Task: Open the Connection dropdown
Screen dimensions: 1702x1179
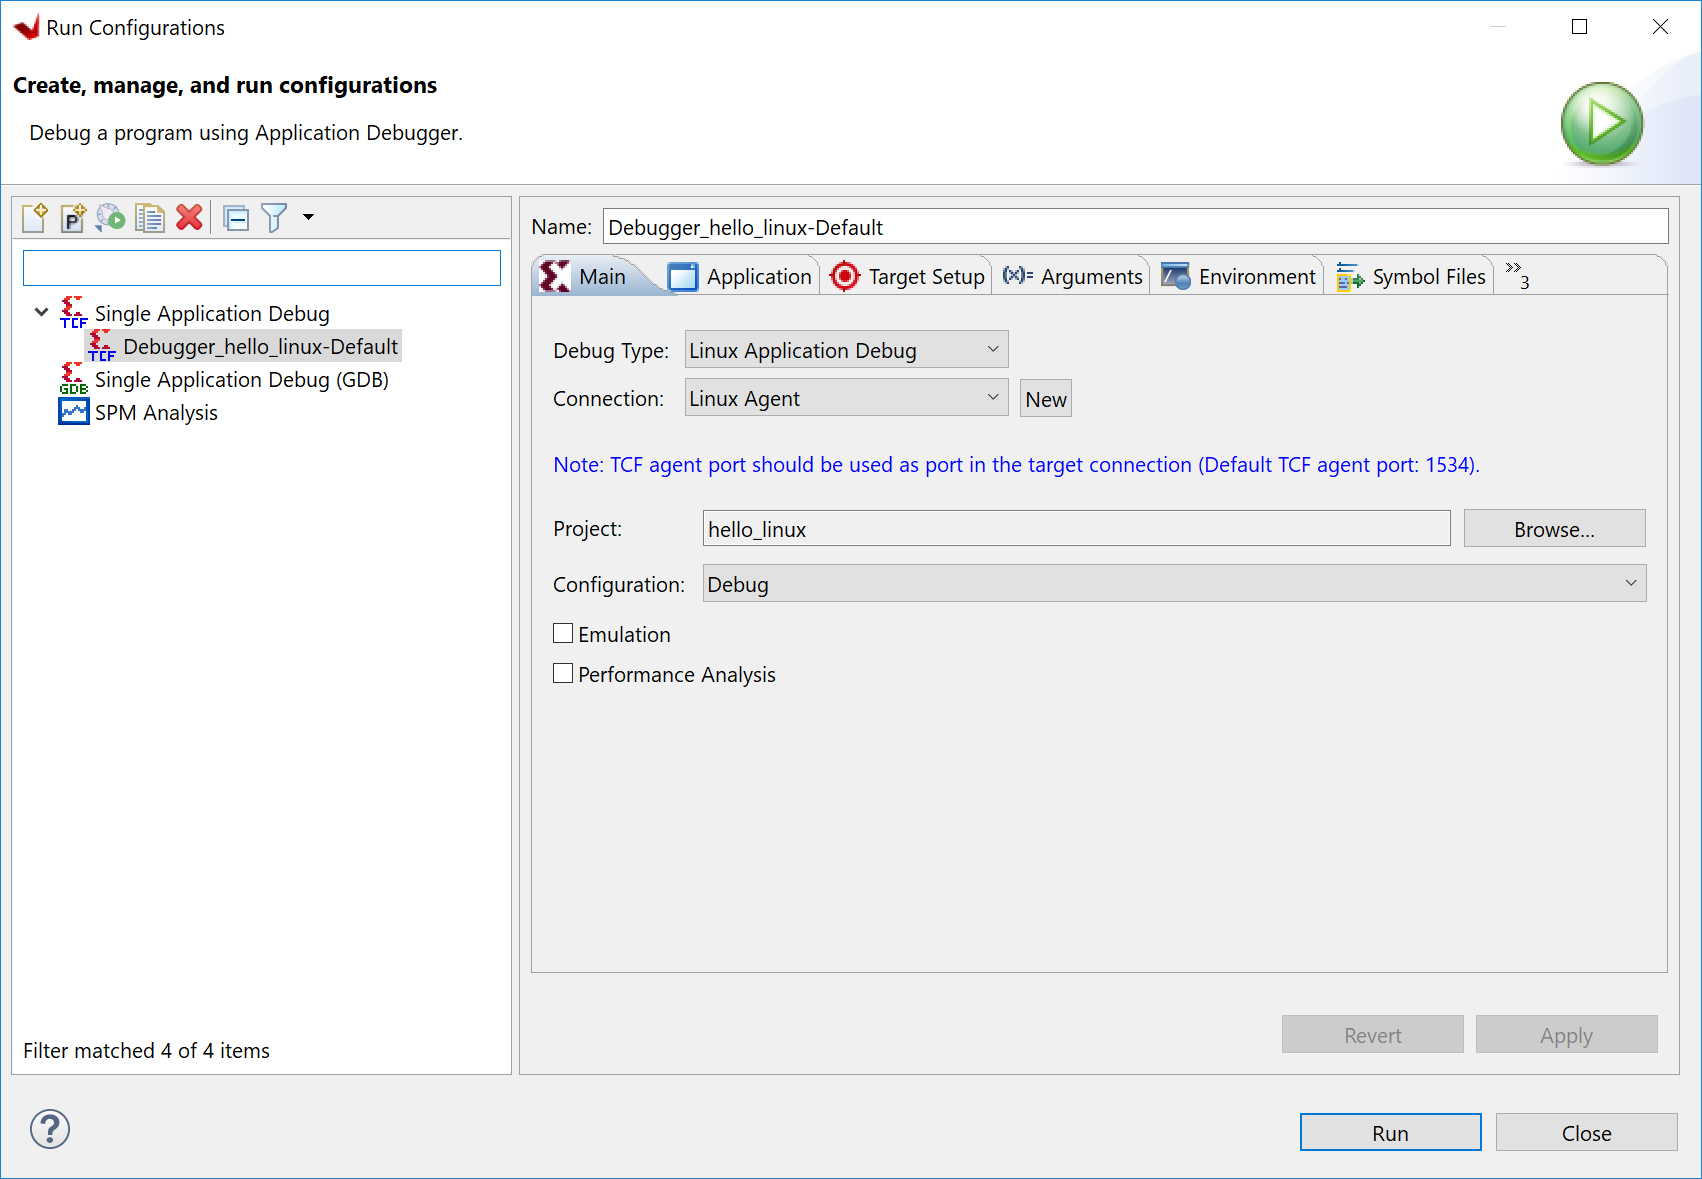Action: pyautogui.click(x=846, y=398)
